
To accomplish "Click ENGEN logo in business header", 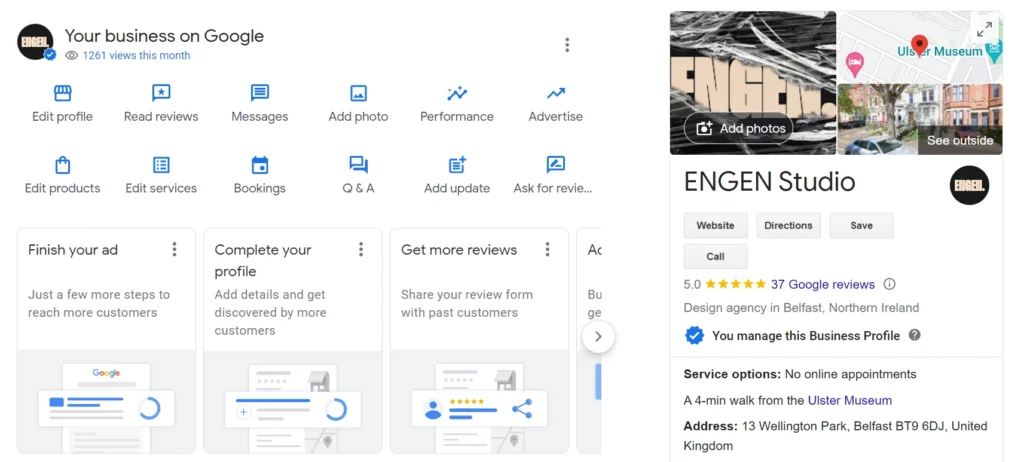I will [35, 42].
